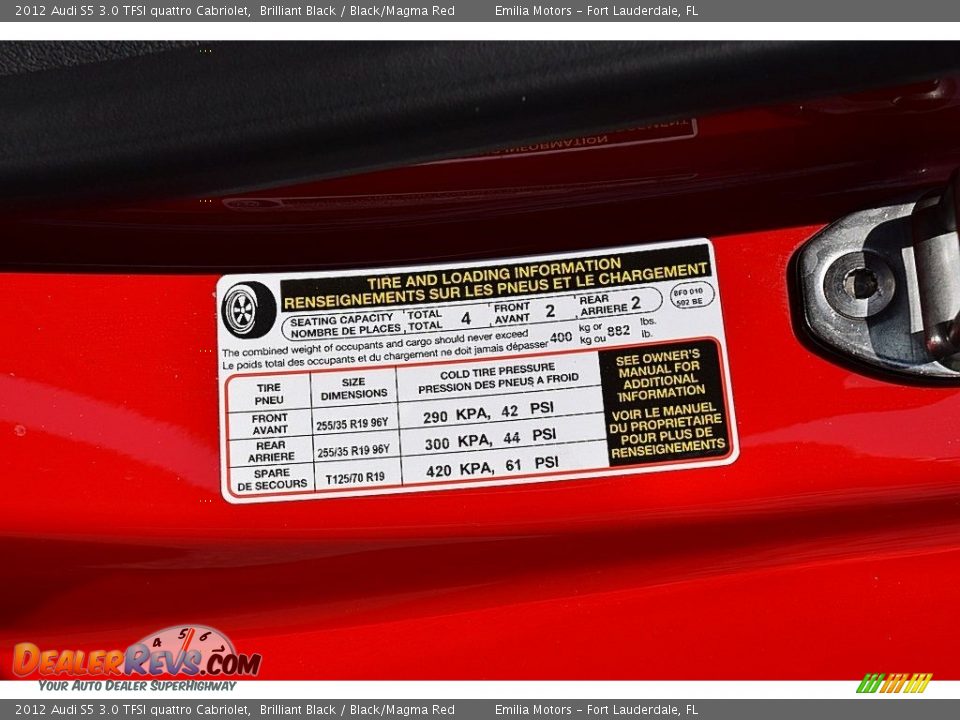Click the tire icon on the label
Image resolution: width=960 pixels, height=720 pixels.
(x=244, y=309)
